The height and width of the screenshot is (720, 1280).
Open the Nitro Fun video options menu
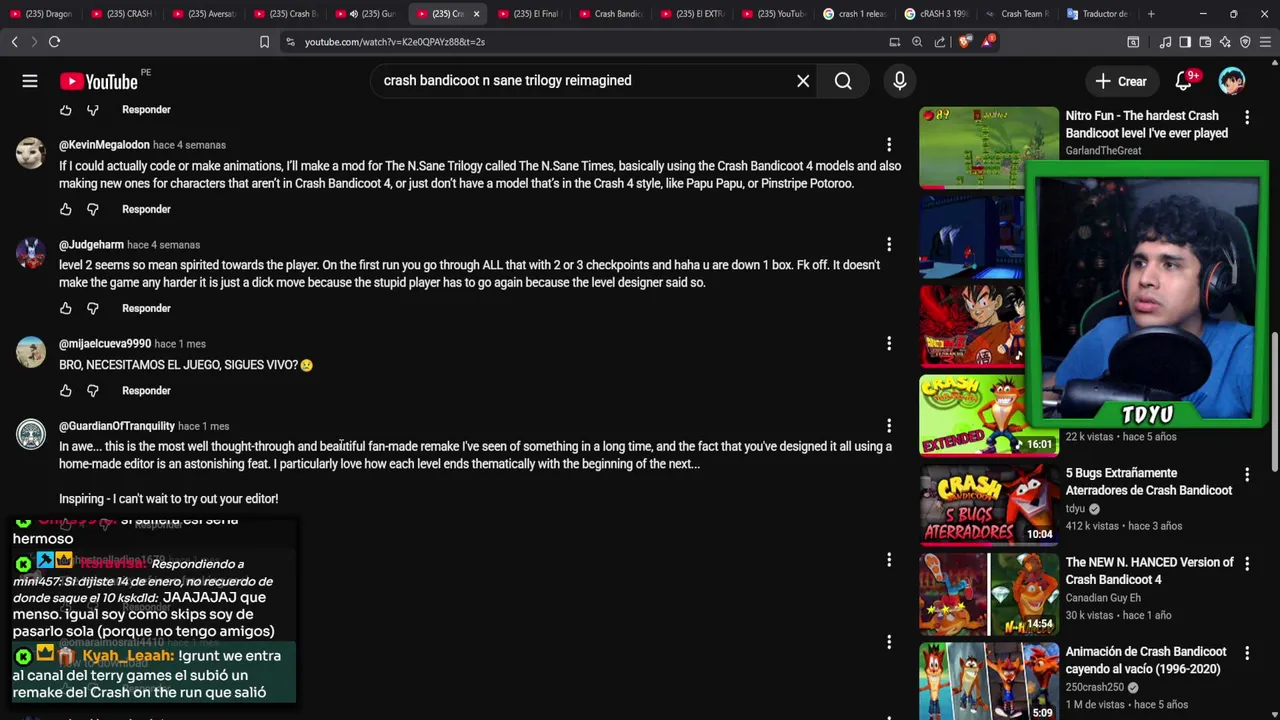(x=1247, y=117)
